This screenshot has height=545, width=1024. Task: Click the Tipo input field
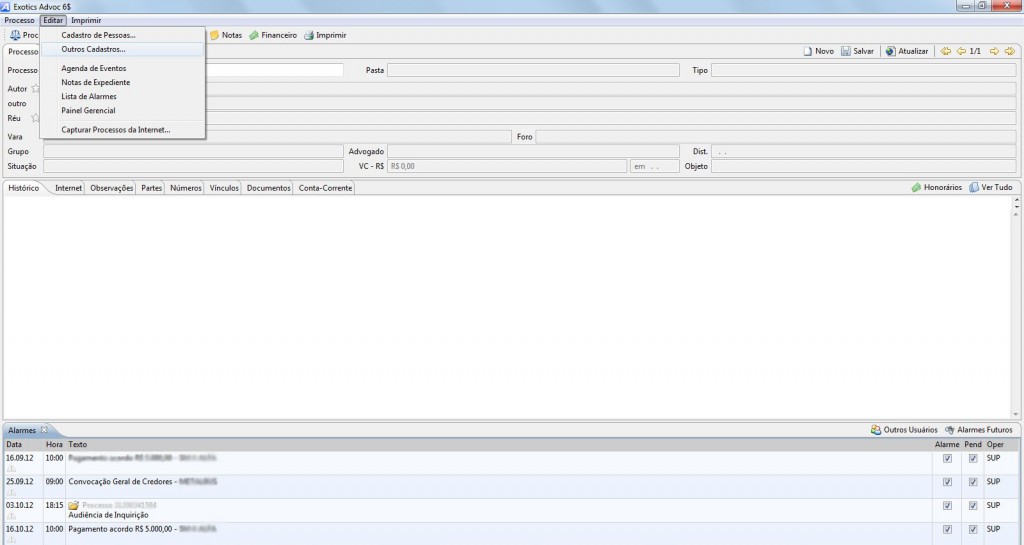tap(863, 70)
